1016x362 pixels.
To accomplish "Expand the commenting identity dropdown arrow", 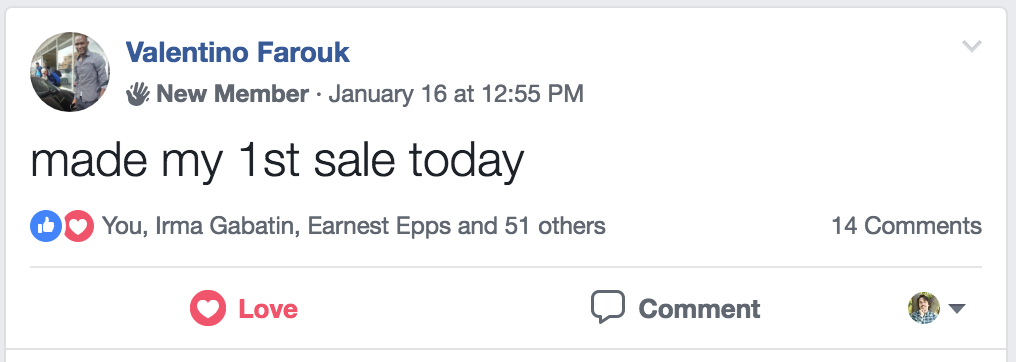I will (957, 309).
